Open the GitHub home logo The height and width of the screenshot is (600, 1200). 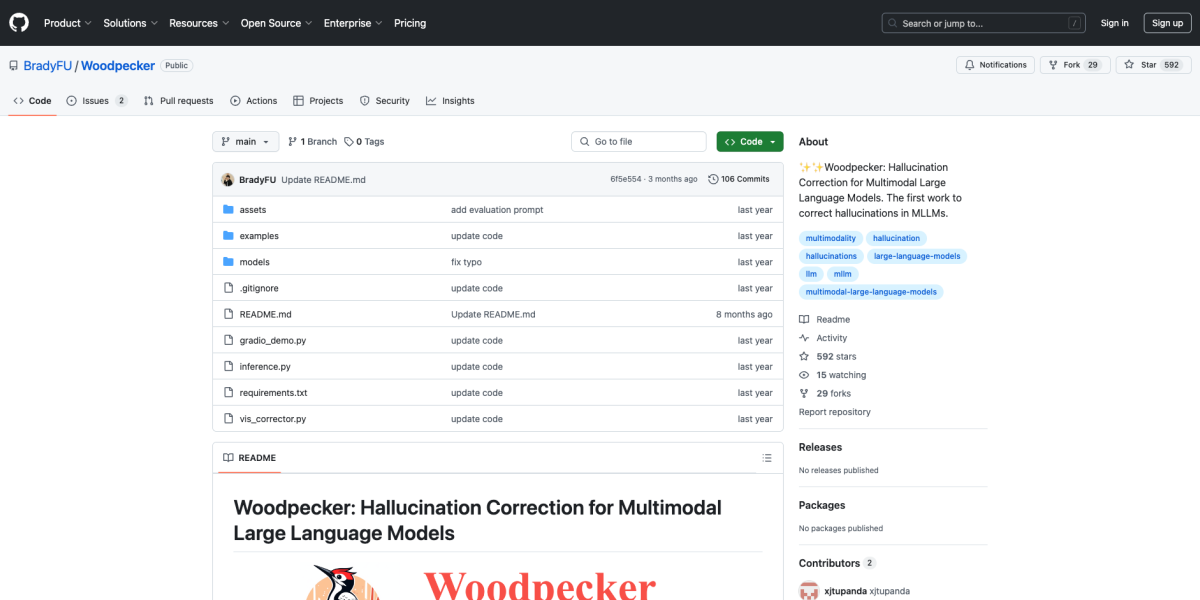point(18,22)
